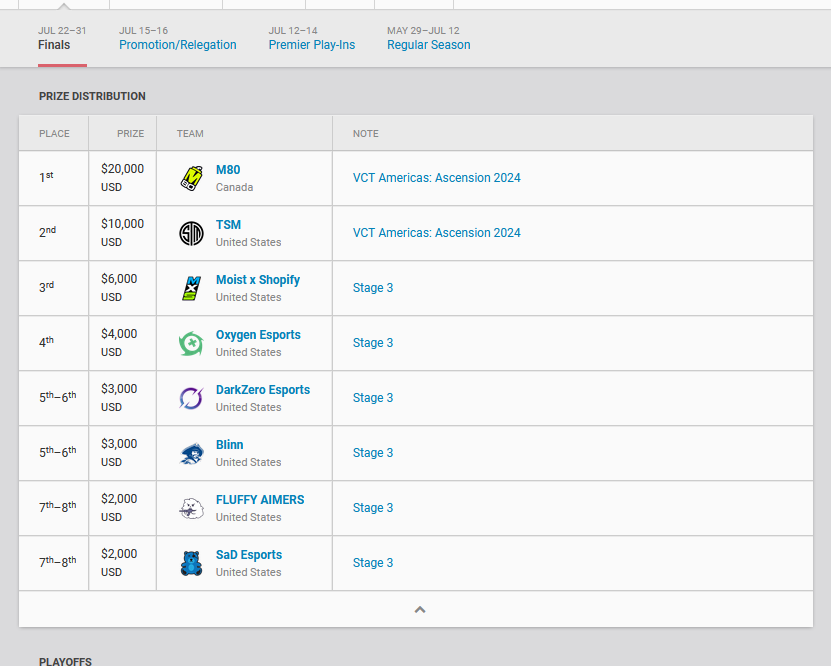Click the PRIZE DISTRIBUTION heading
831x666 pixels.
click(92, 96)
